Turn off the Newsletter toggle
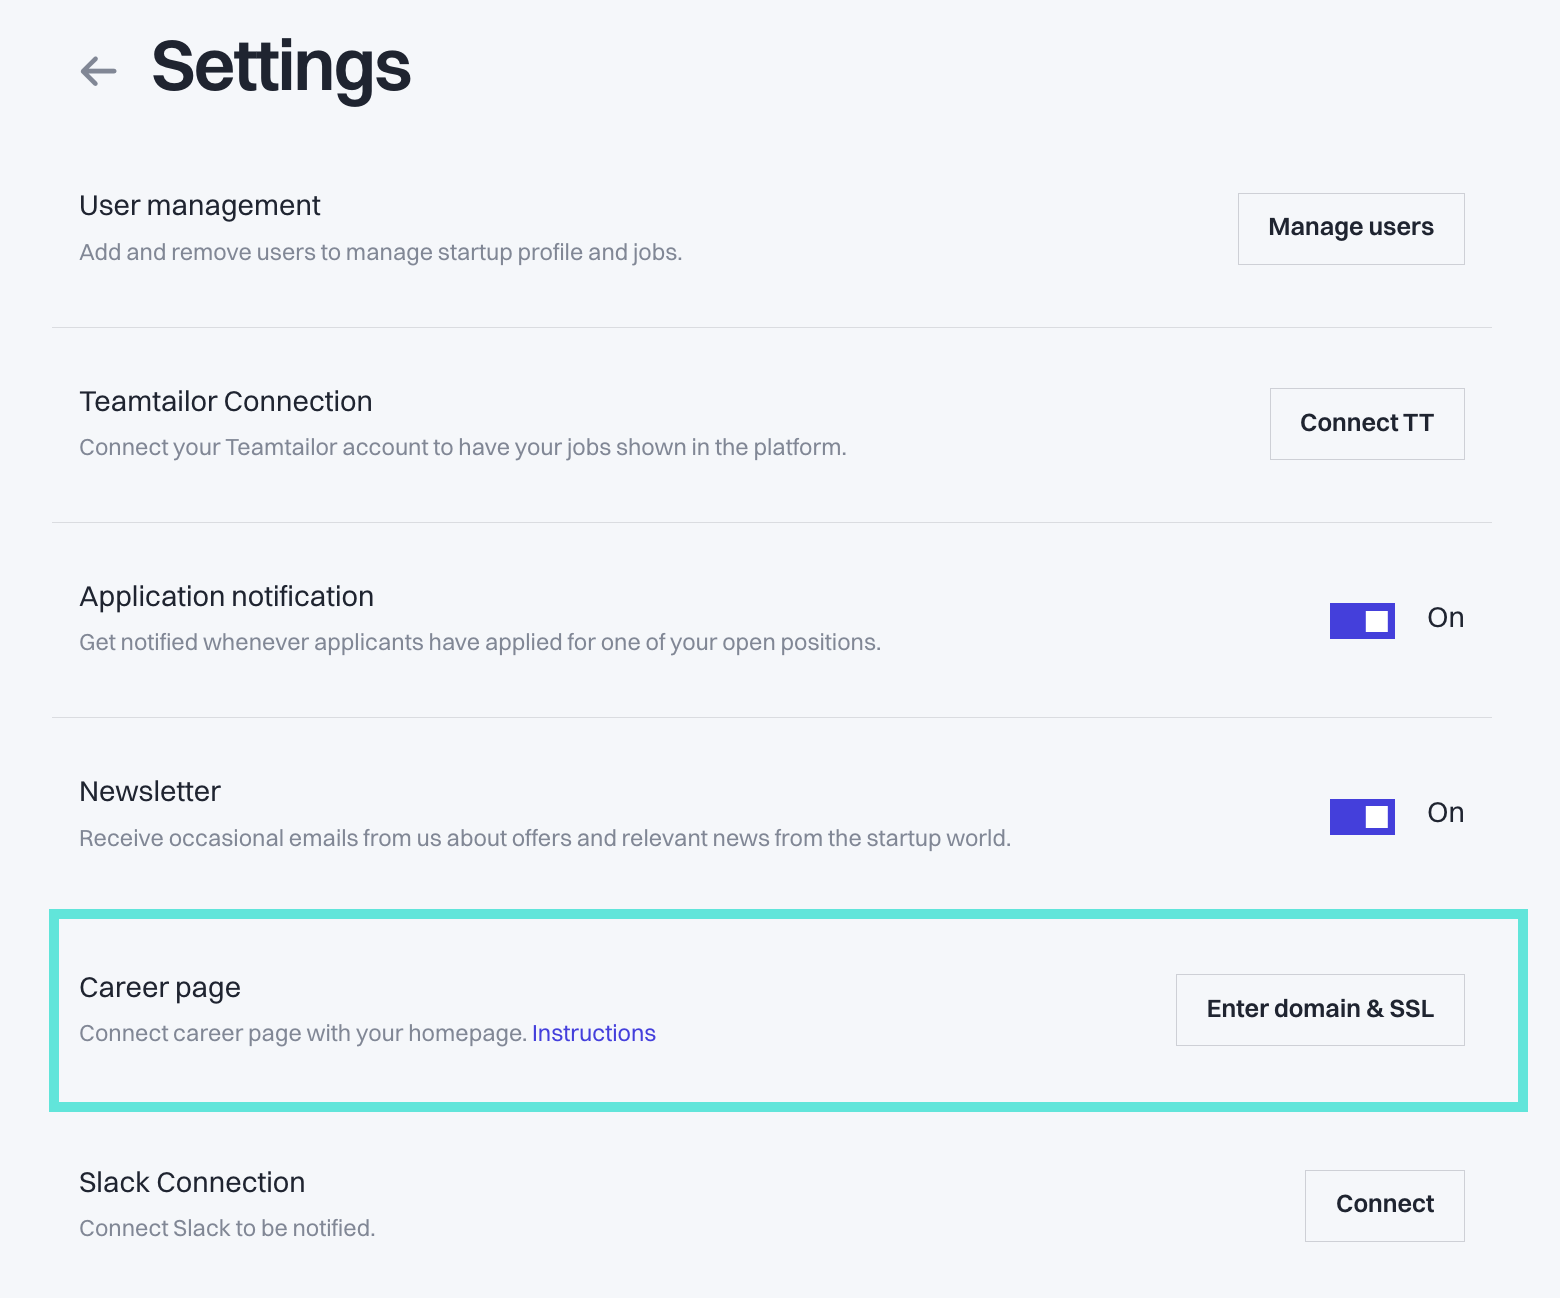Image resolution: width=1560 pixels, height=1298 pixels. pos(1361,816)
